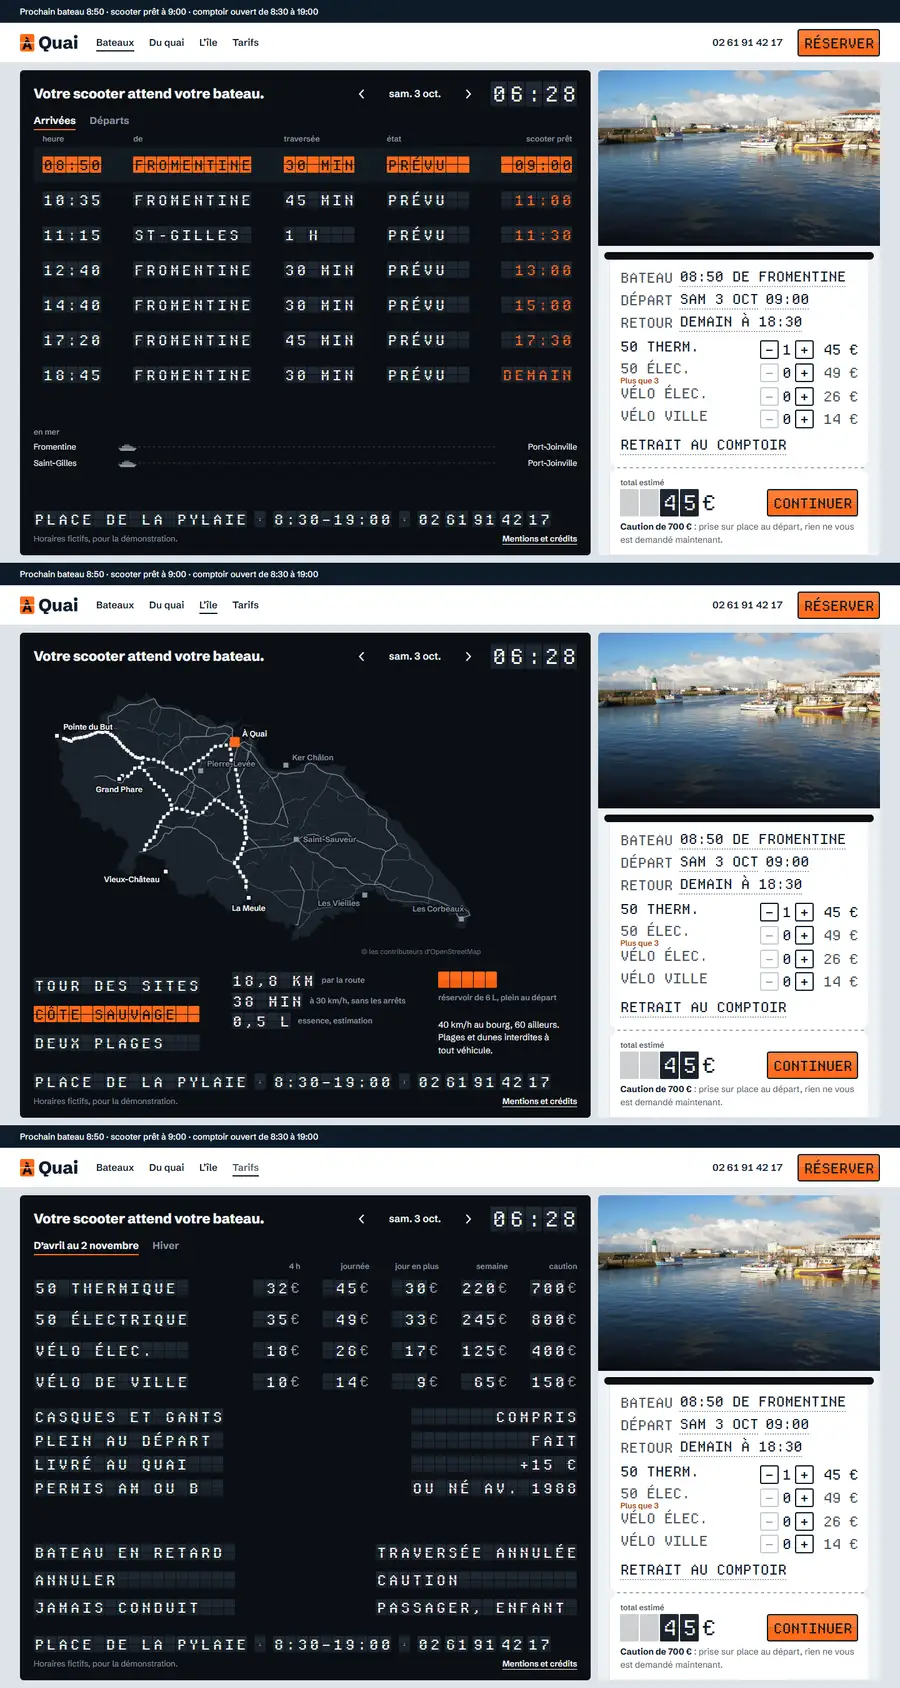Add one VÉLO ÉLEC. beside the island map
This screenshot has height=1688, width=900.
click(804, 959)
